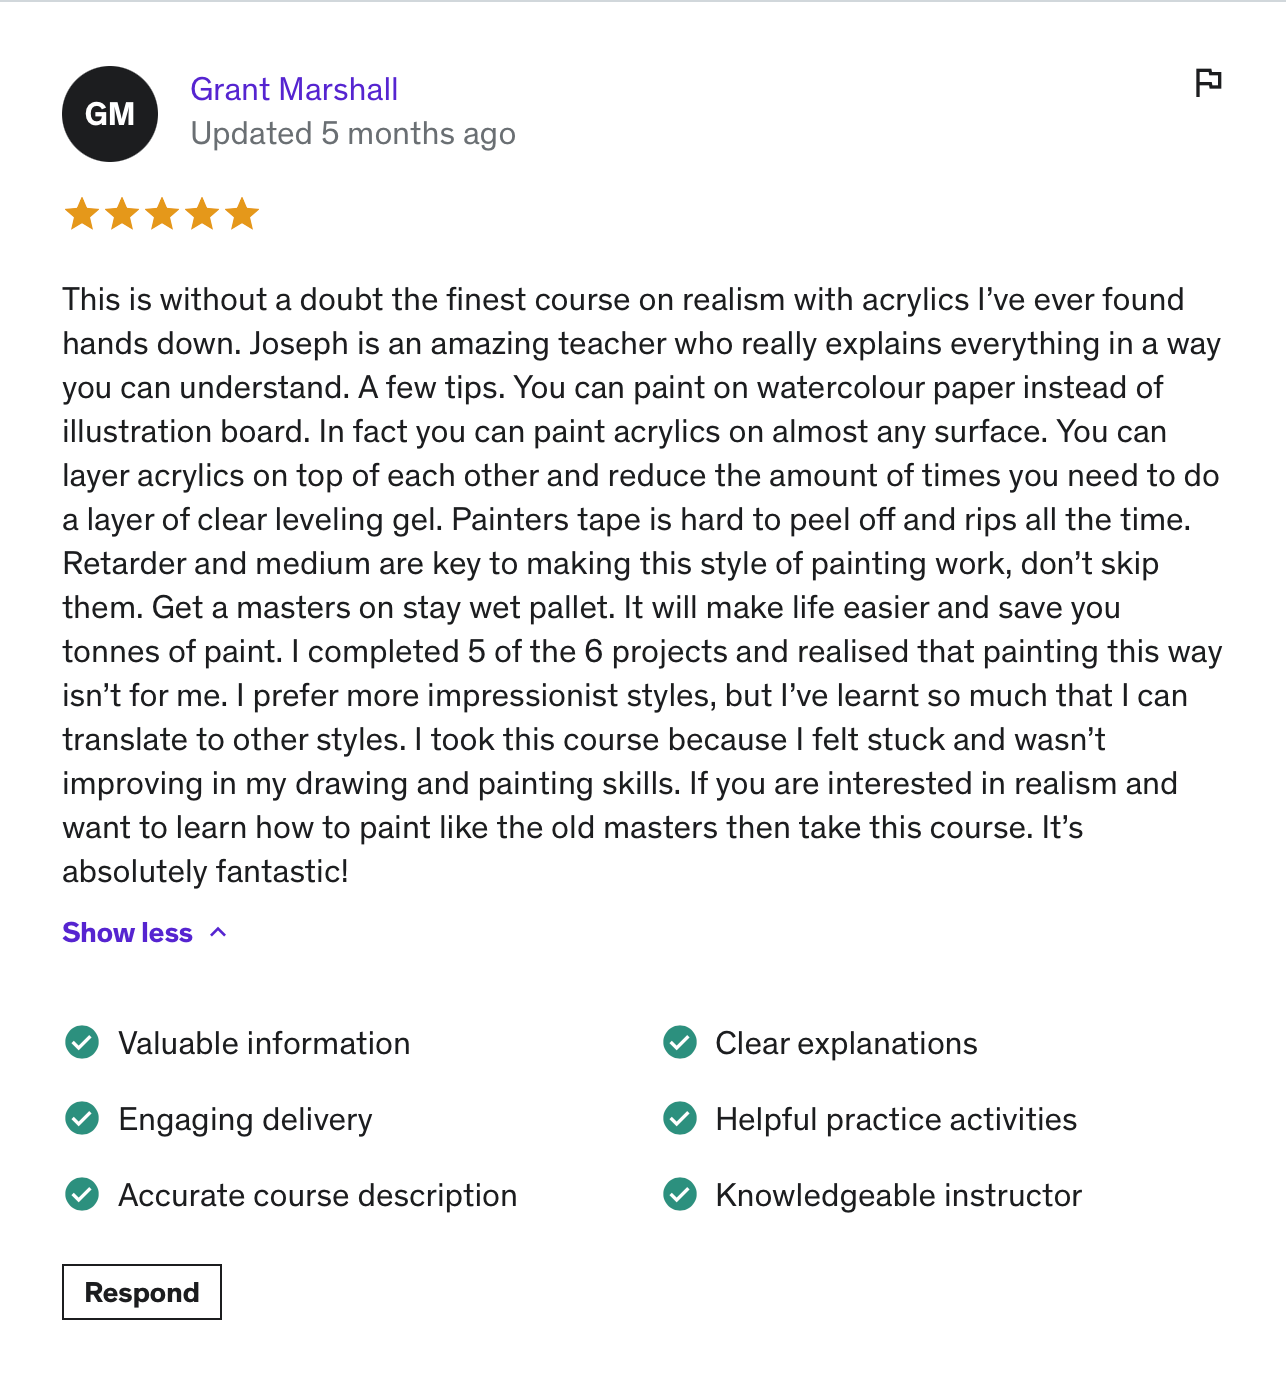
Task: Click Helpful practice activities checkmark
Action: 680,1118
